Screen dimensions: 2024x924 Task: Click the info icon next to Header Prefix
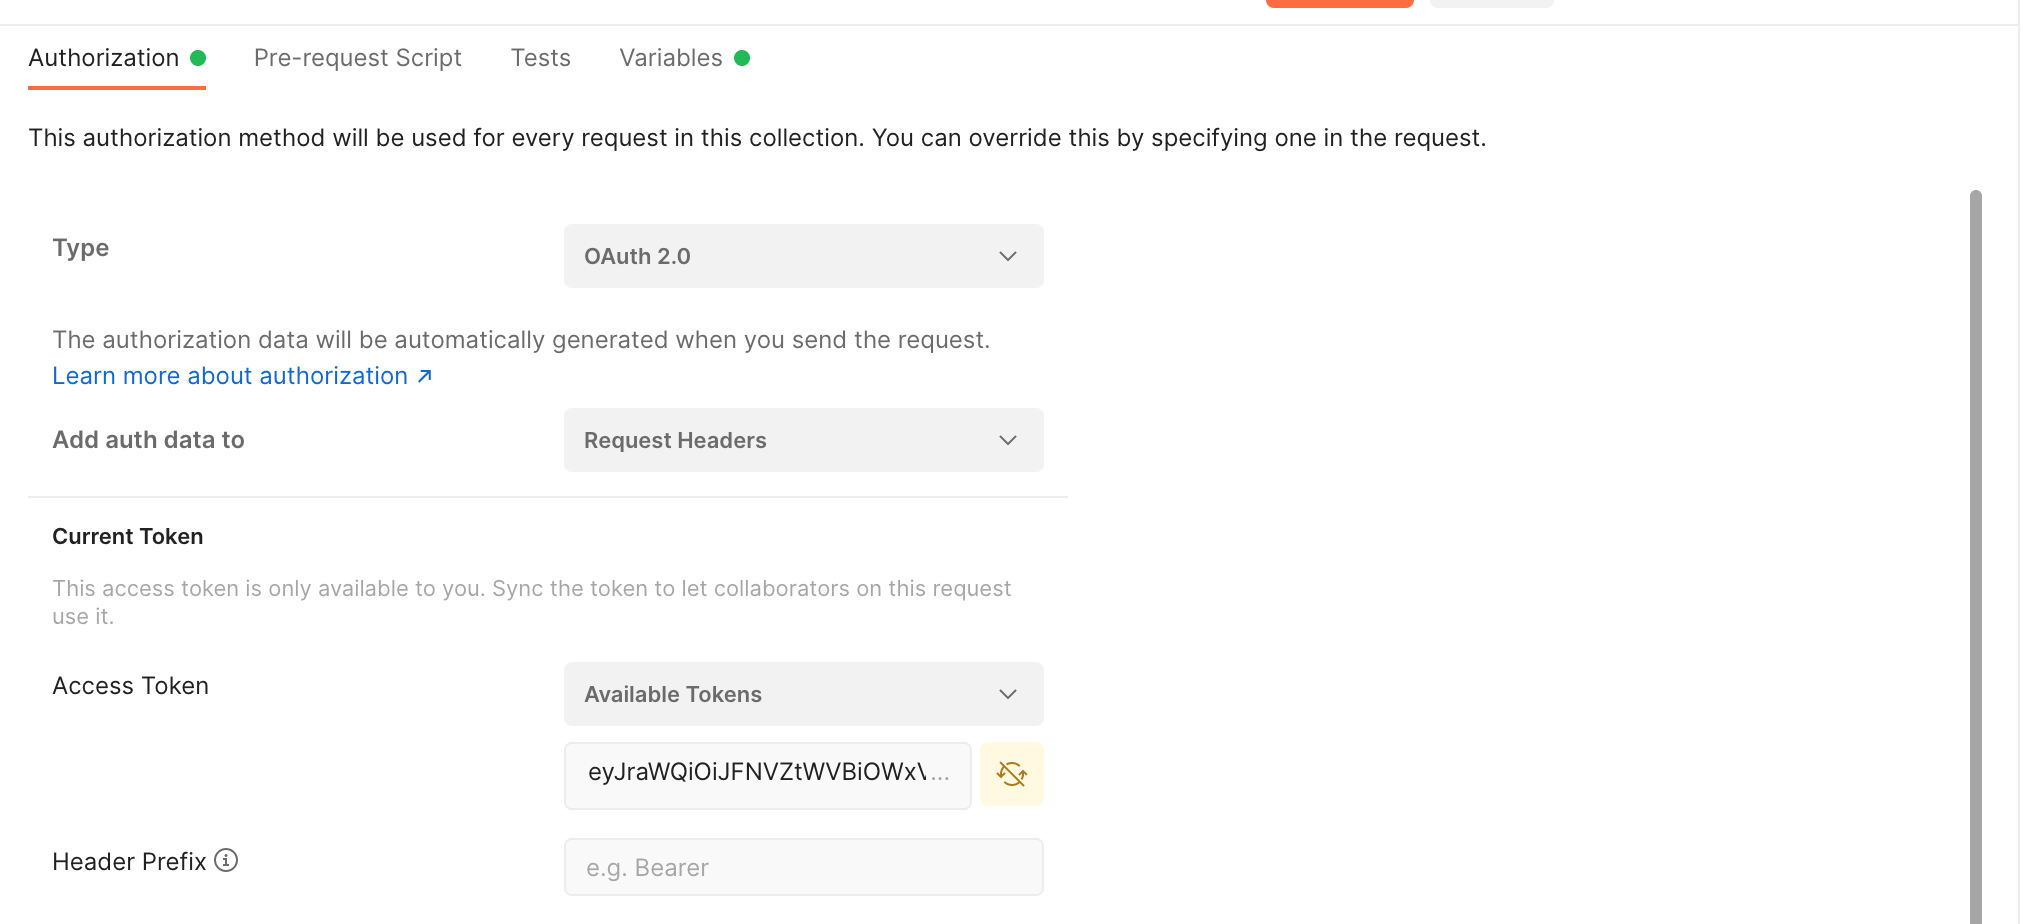tap(227, 861)
